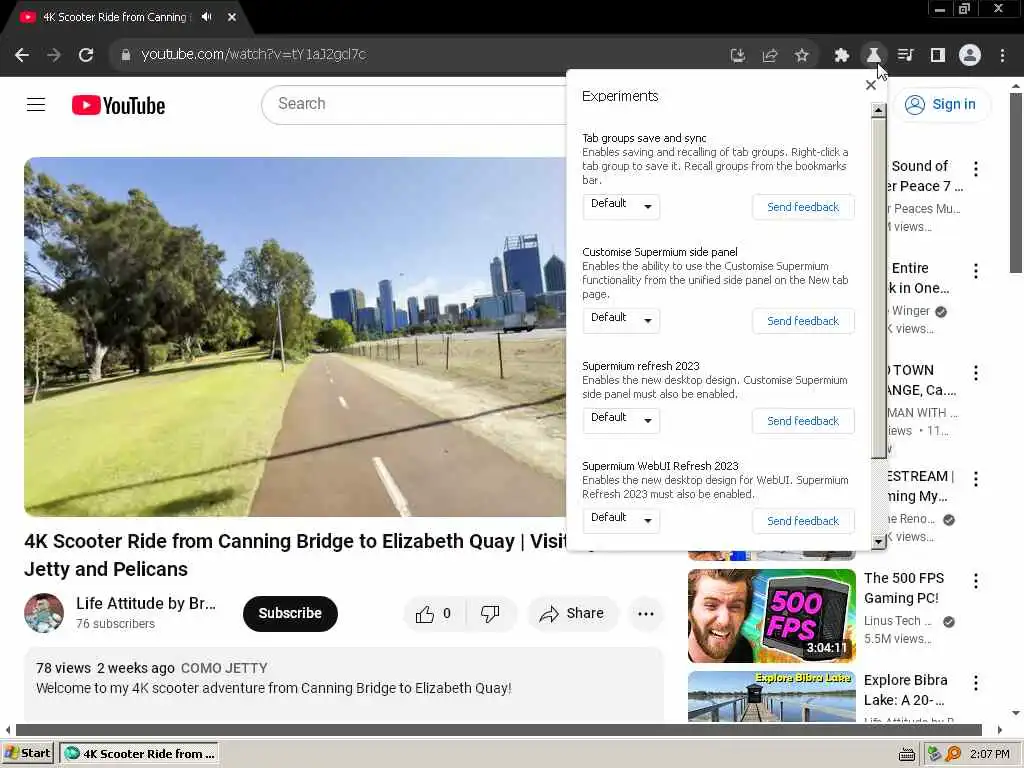This screenshot has width=1024, height=768.
Task: Open the media controls toolbar icon
Action: (906, 56)
